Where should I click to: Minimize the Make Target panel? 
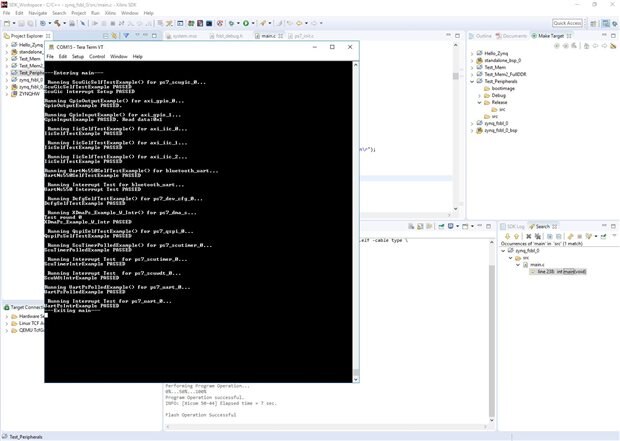coord(603,35)
